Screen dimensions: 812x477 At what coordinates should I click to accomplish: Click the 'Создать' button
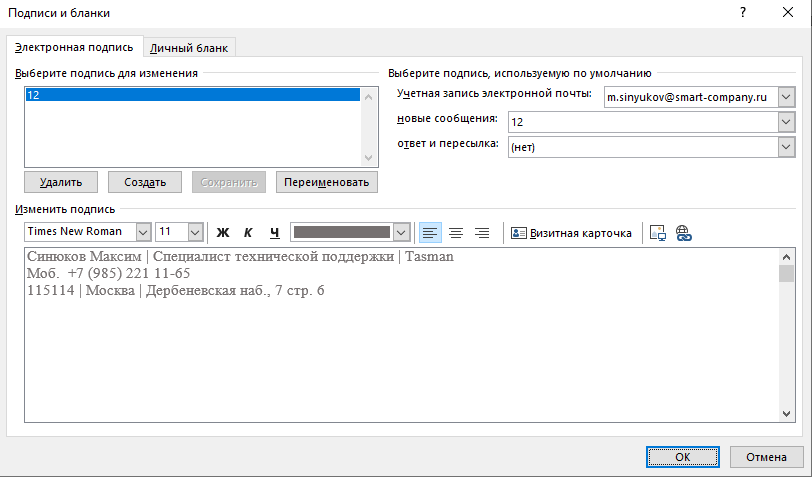point(145,182)
